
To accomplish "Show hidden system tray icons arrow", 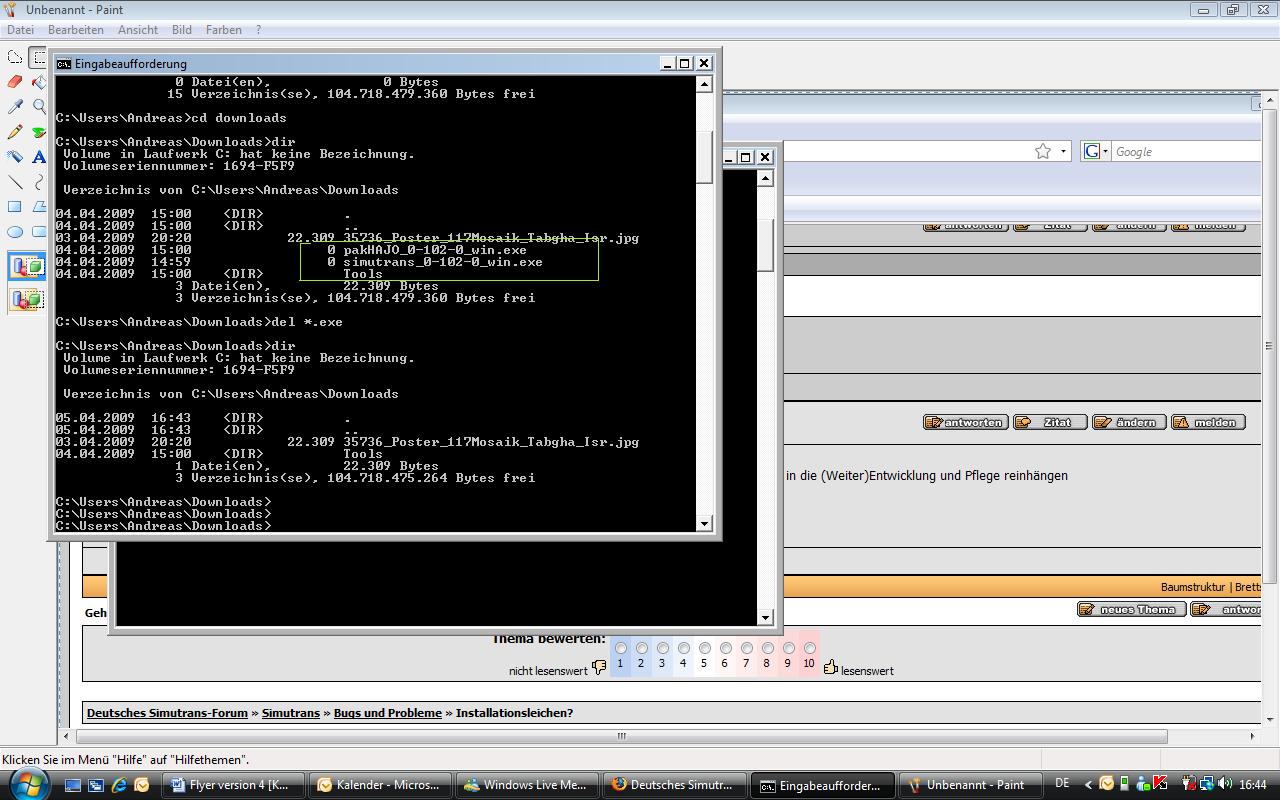I will tap(1088, 785).
